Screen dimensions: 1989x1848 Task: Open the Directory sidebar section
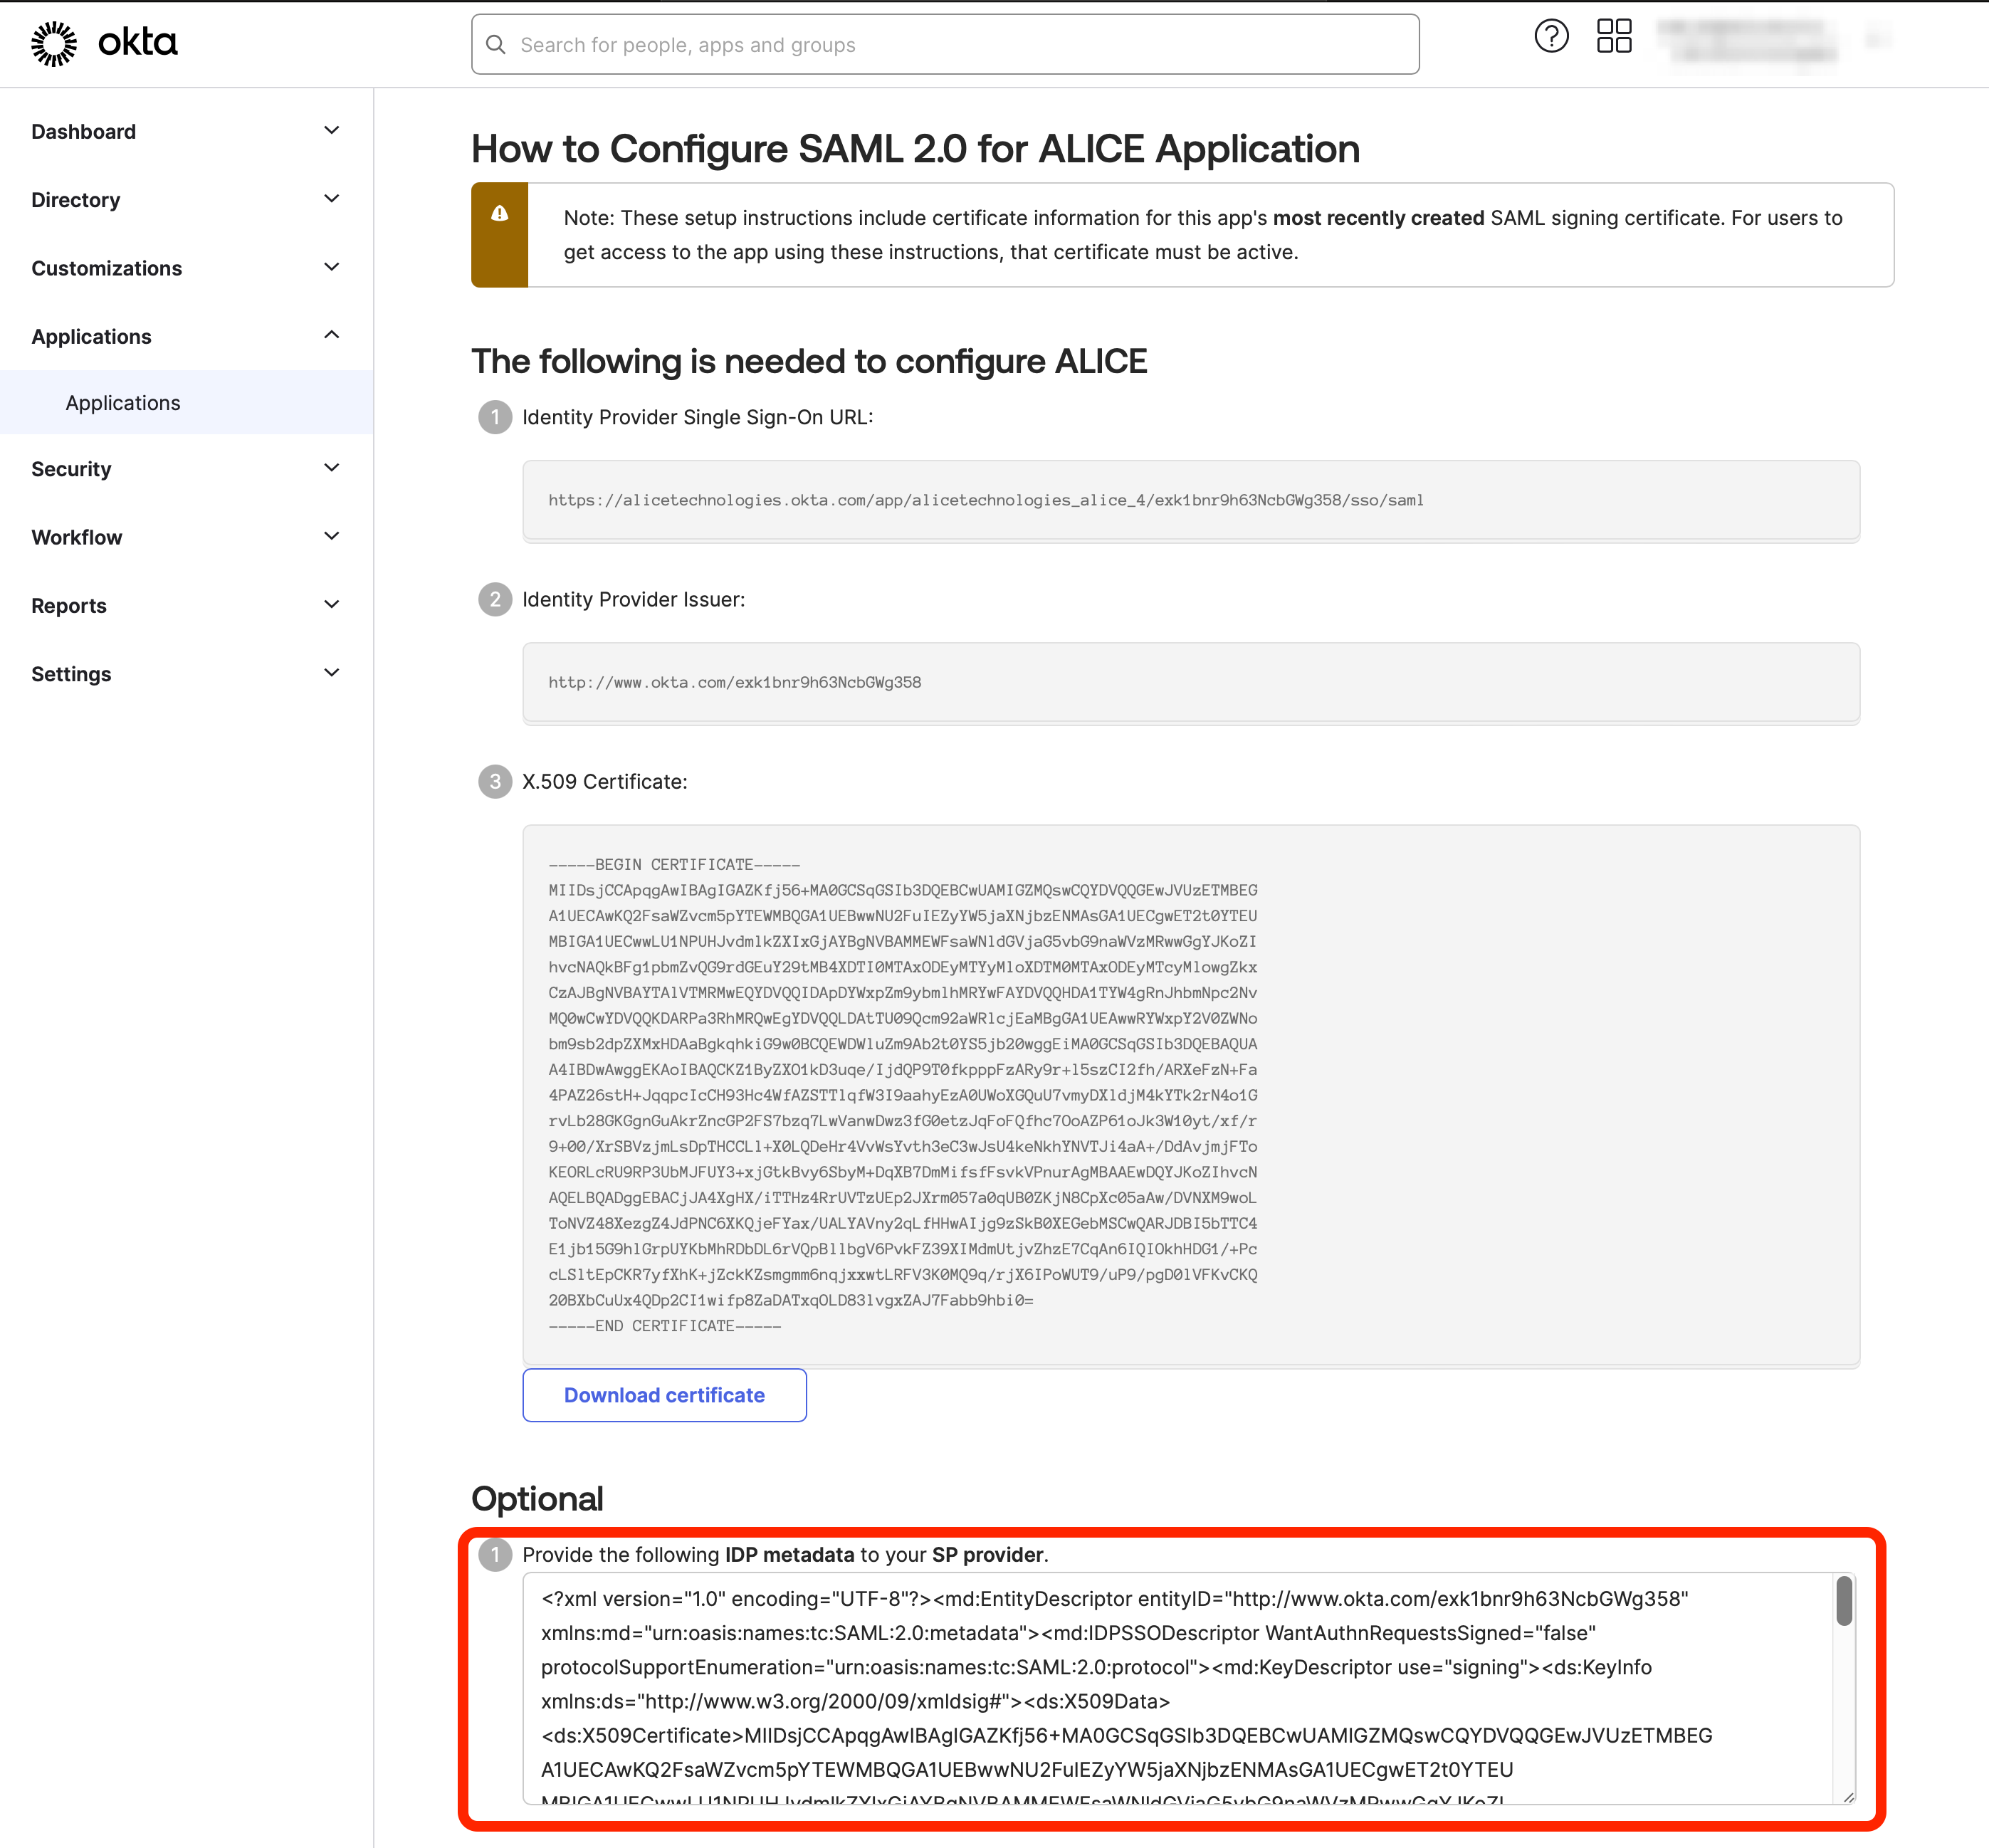tap(186, 200)
